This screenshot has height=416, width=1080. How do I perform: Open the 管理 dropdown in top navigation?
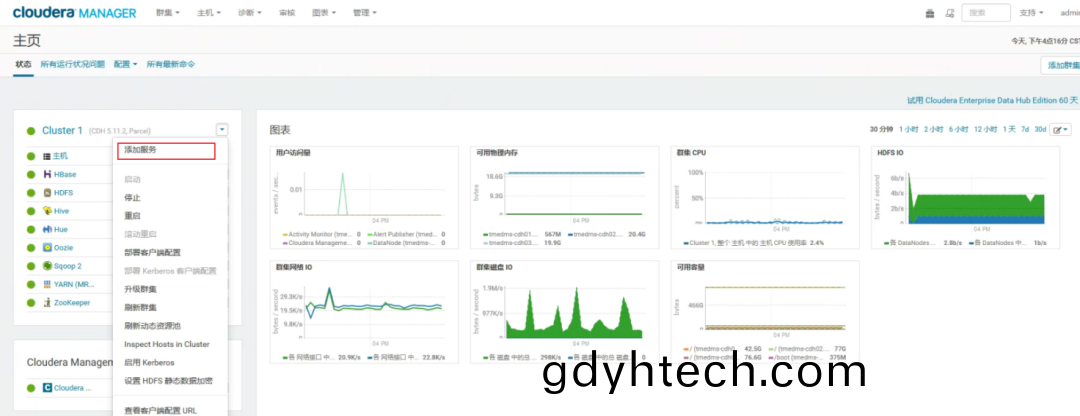tap(365, 13)
